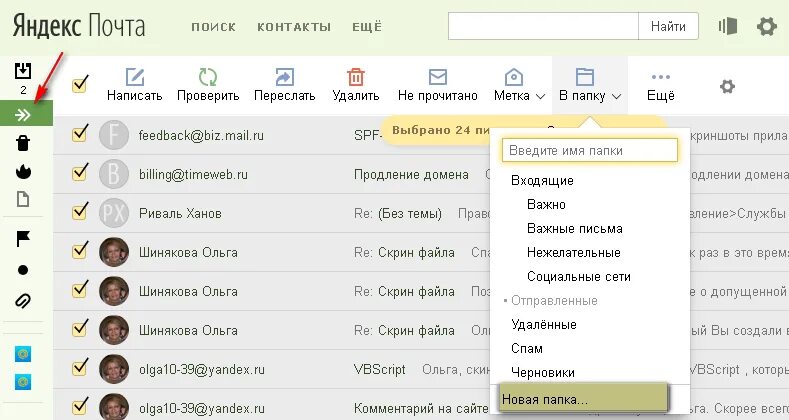Open the main settings gear in the header
Screen dimensions: 789x420
[x=767, y=26]
